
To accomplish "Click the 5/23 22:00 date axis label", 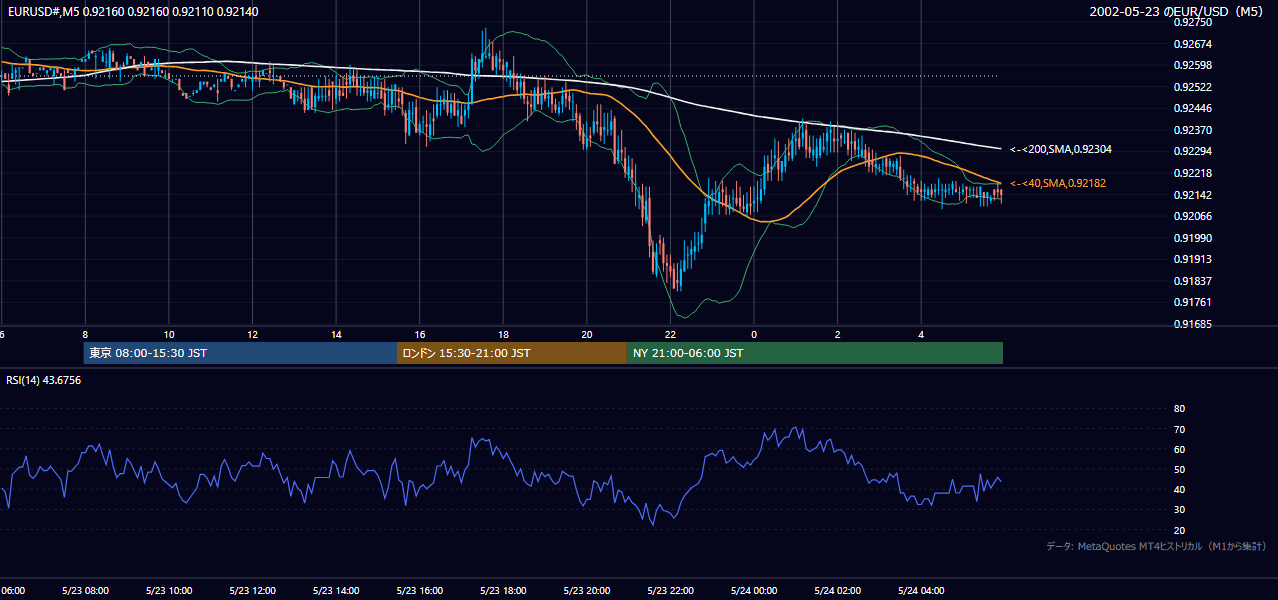I will (670, 590).
